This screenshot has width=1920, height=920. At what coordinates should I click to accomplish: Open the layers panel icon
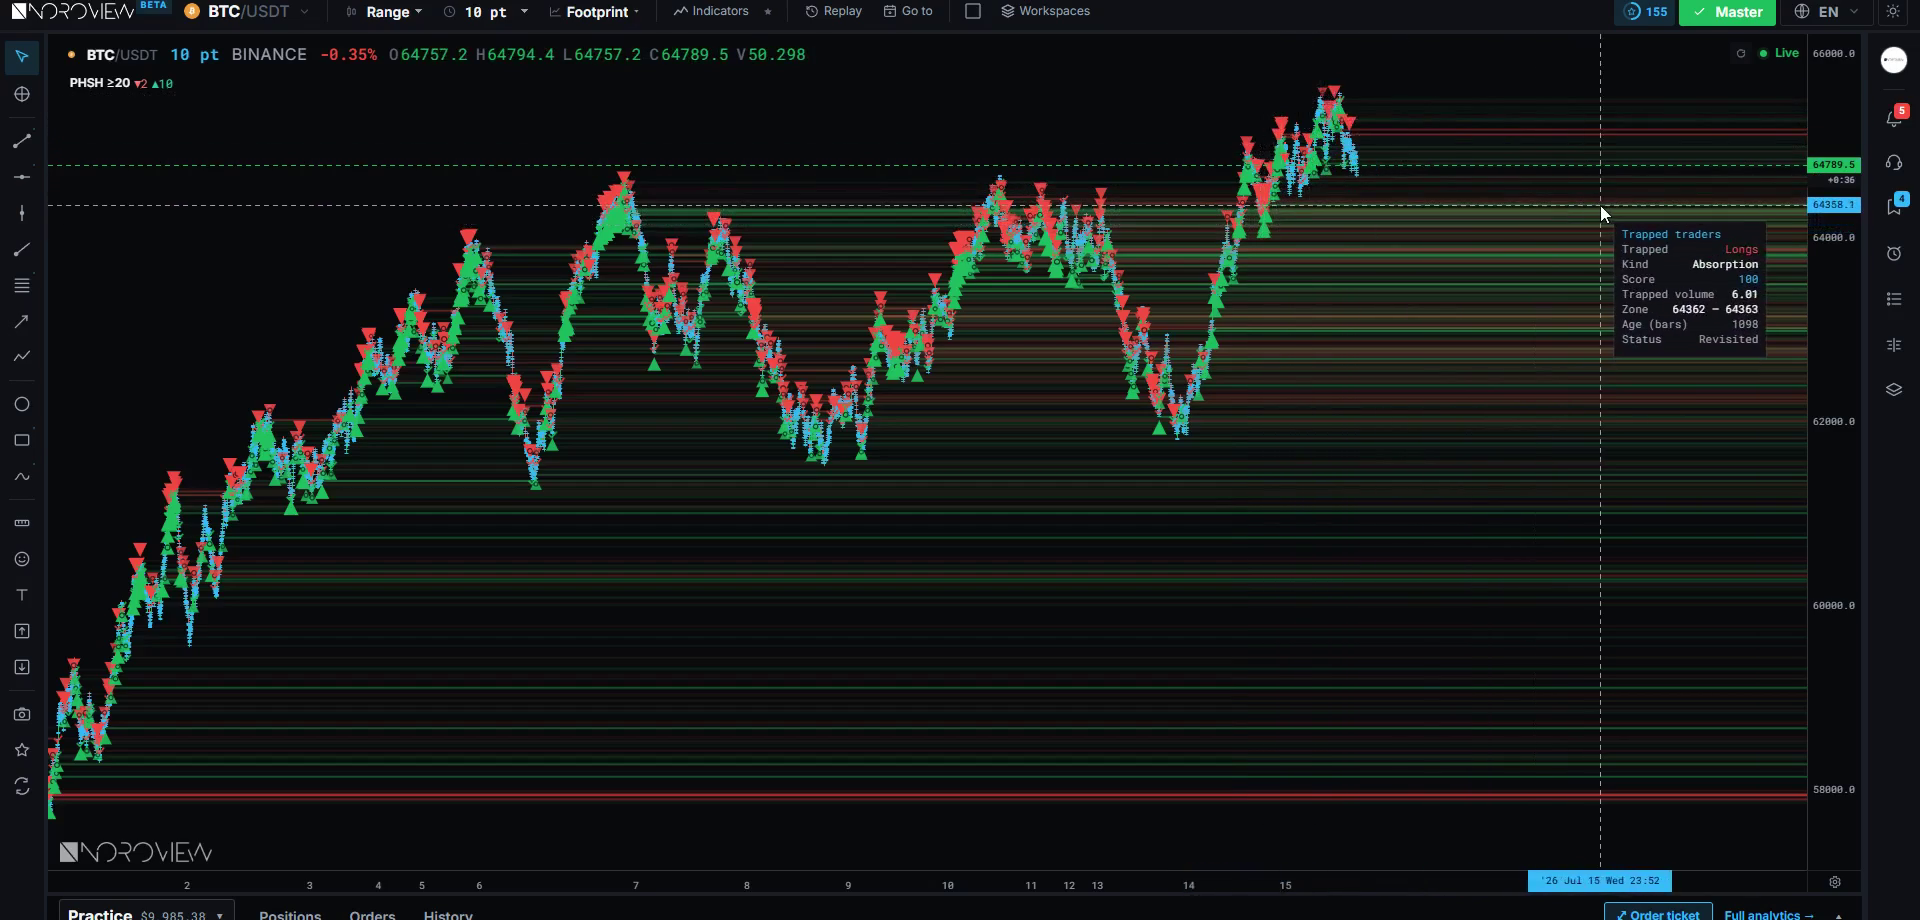(1894, 390)
